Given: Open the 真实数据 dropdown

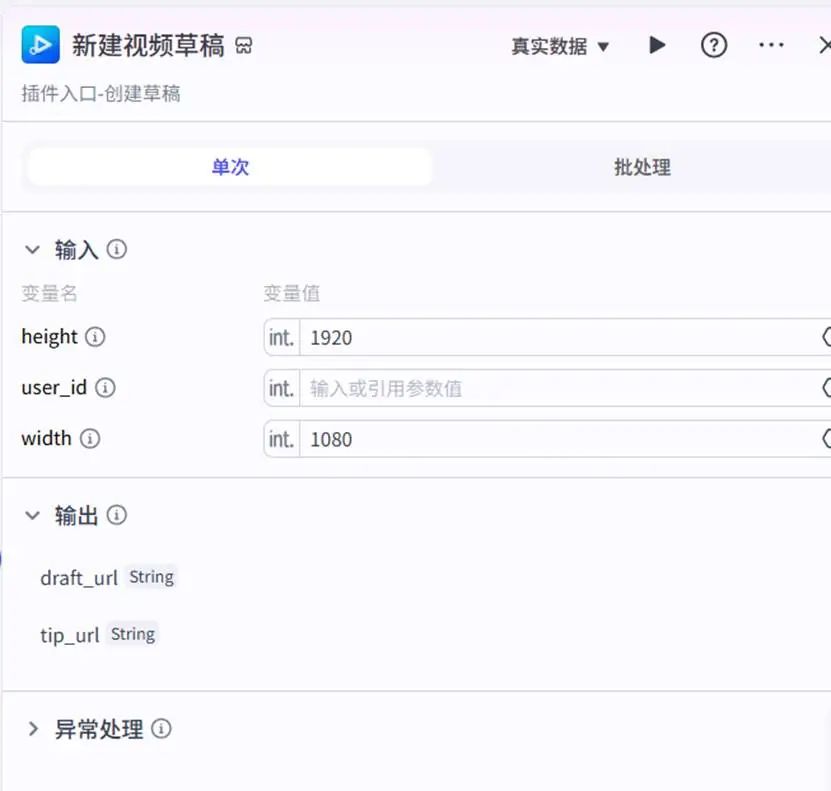Looking at the screenshot, I should point(560,47).
